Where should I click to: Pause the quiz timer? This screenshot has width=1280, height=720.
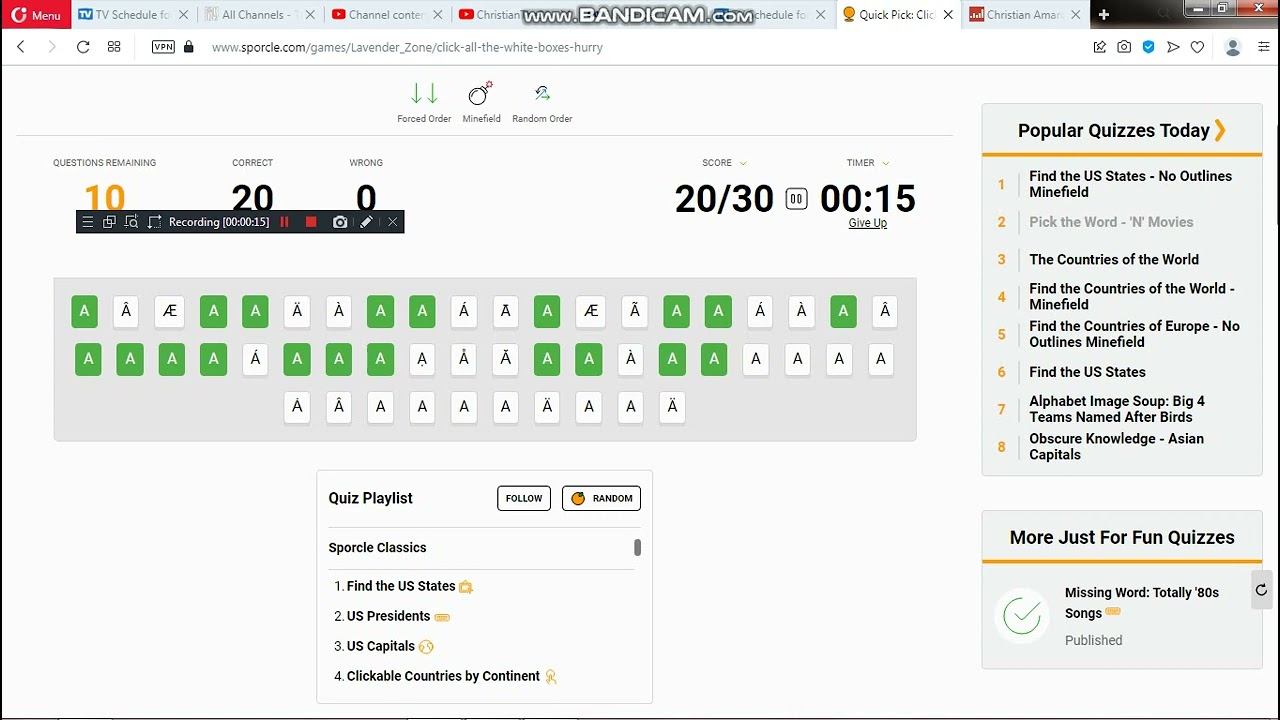tap(796, 199)
